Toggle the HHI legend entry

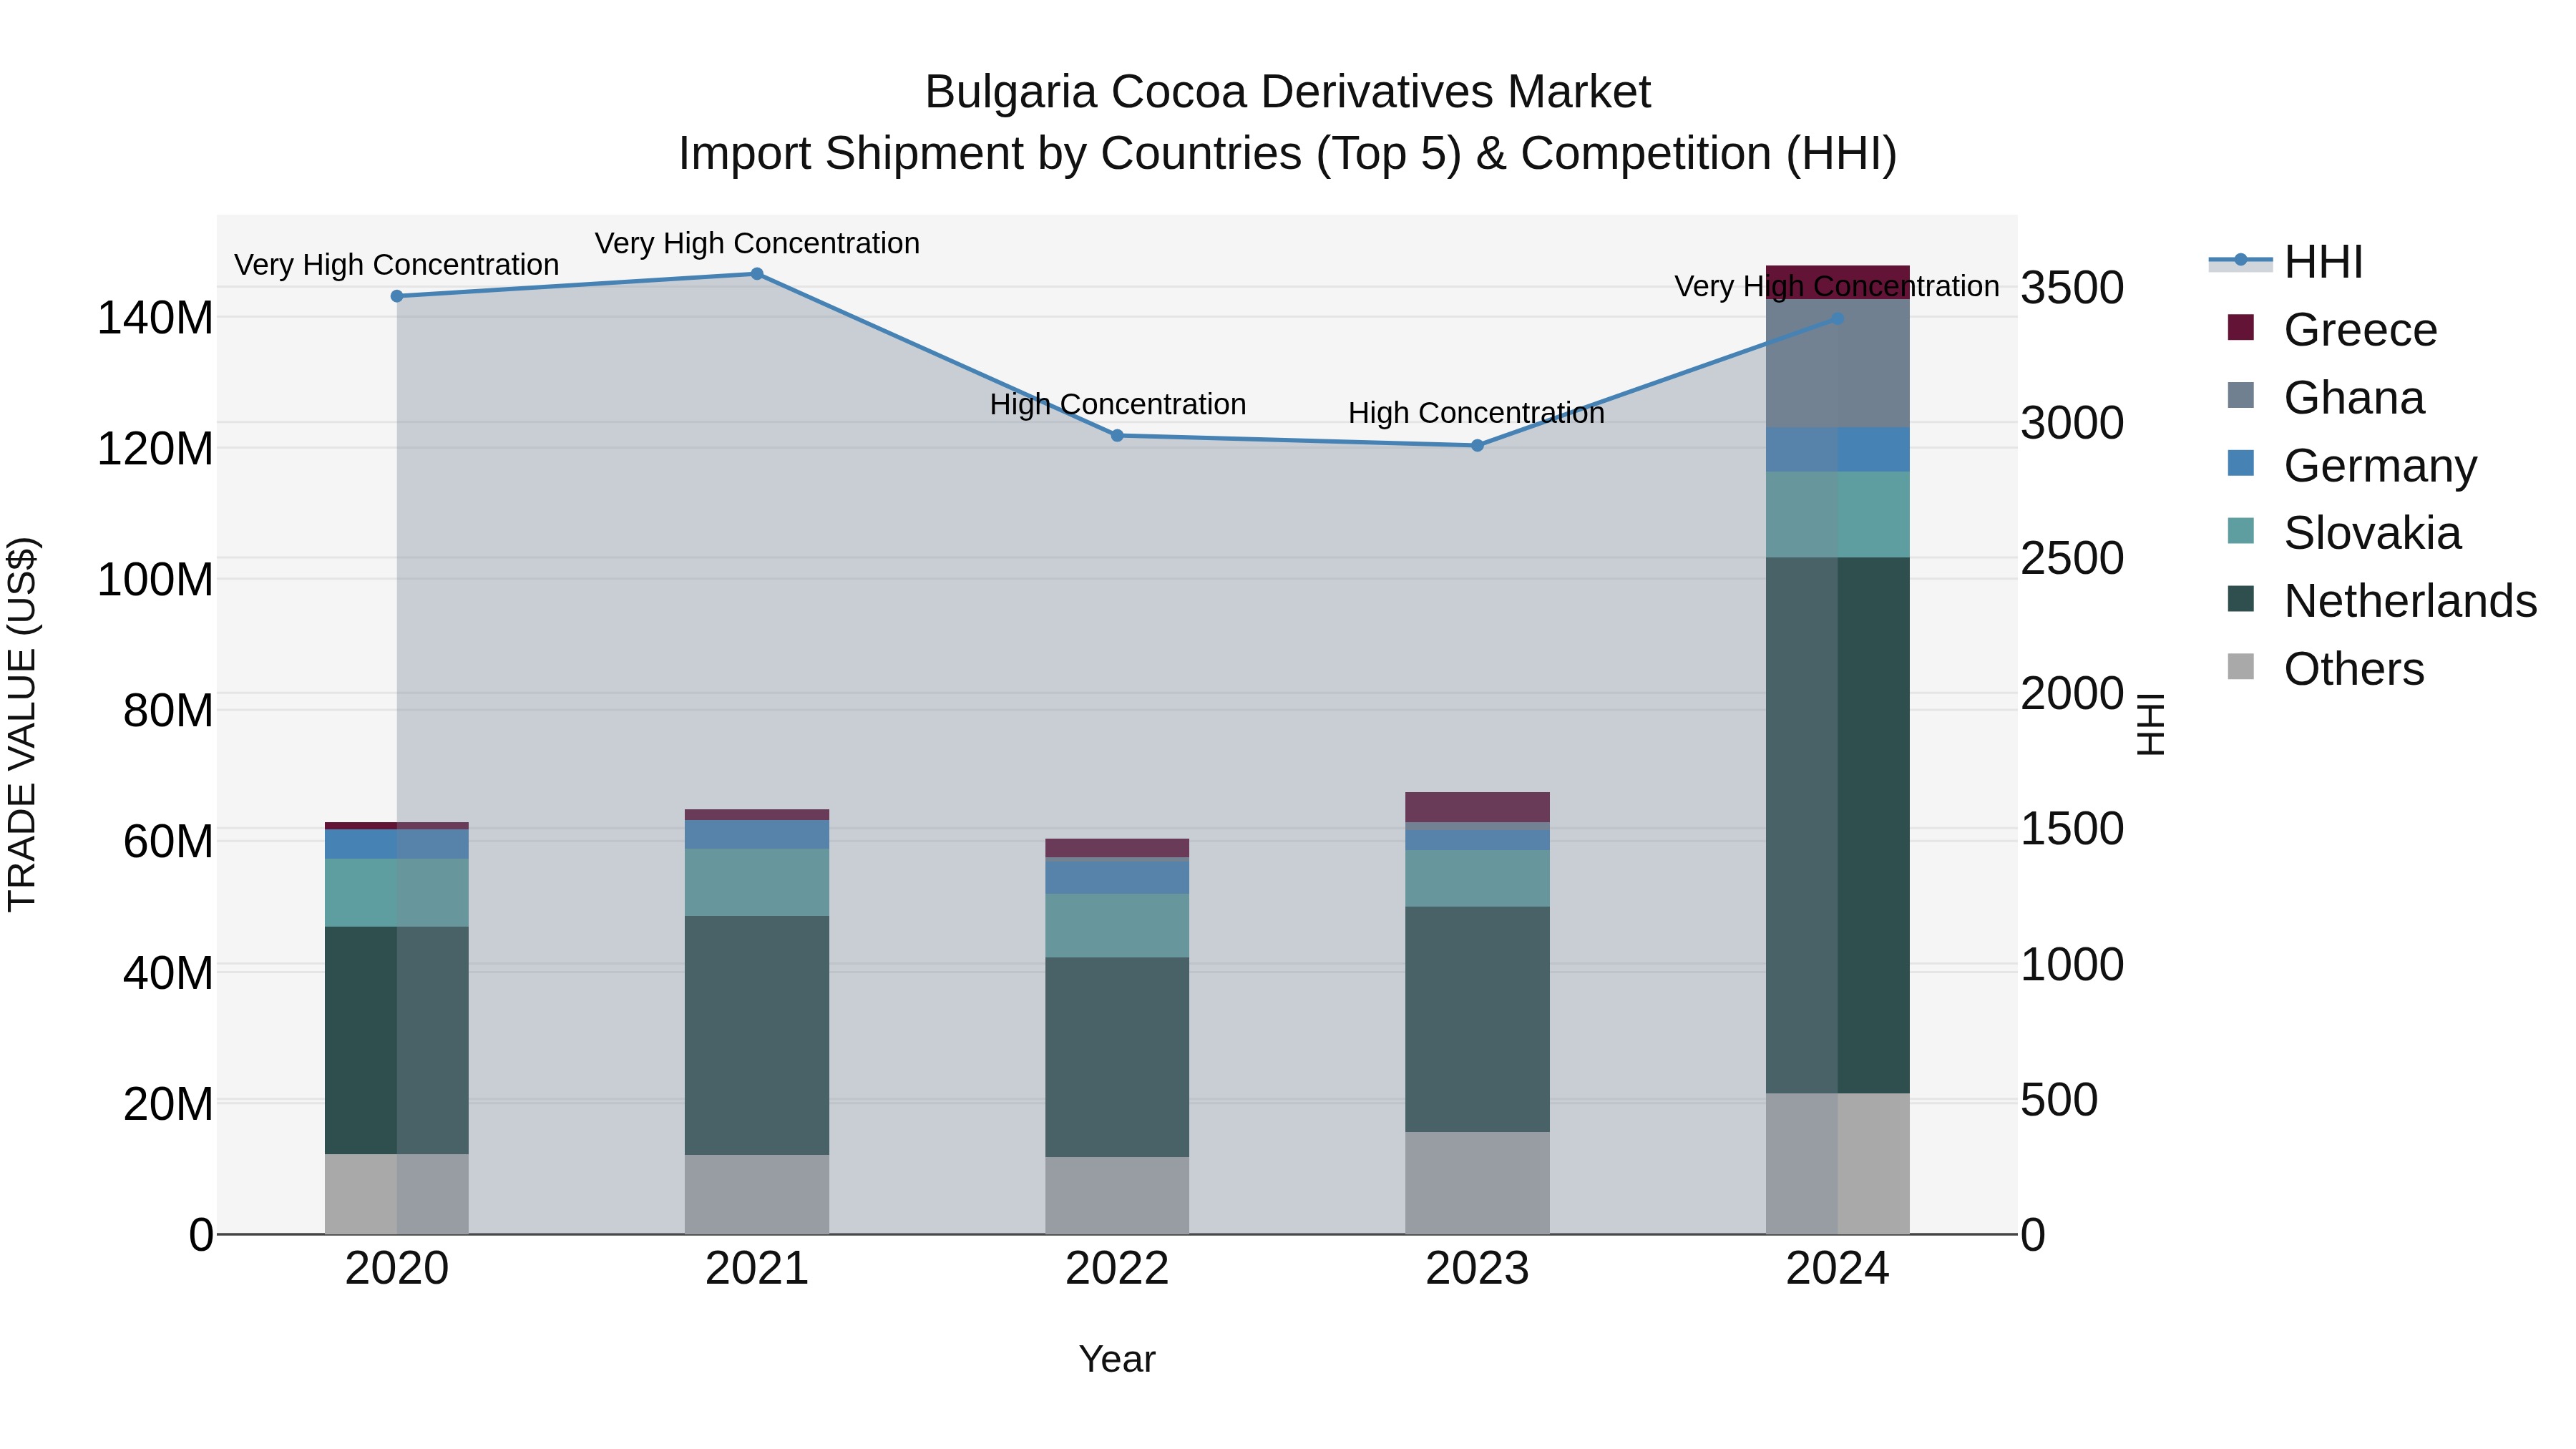click(2286, 262)
